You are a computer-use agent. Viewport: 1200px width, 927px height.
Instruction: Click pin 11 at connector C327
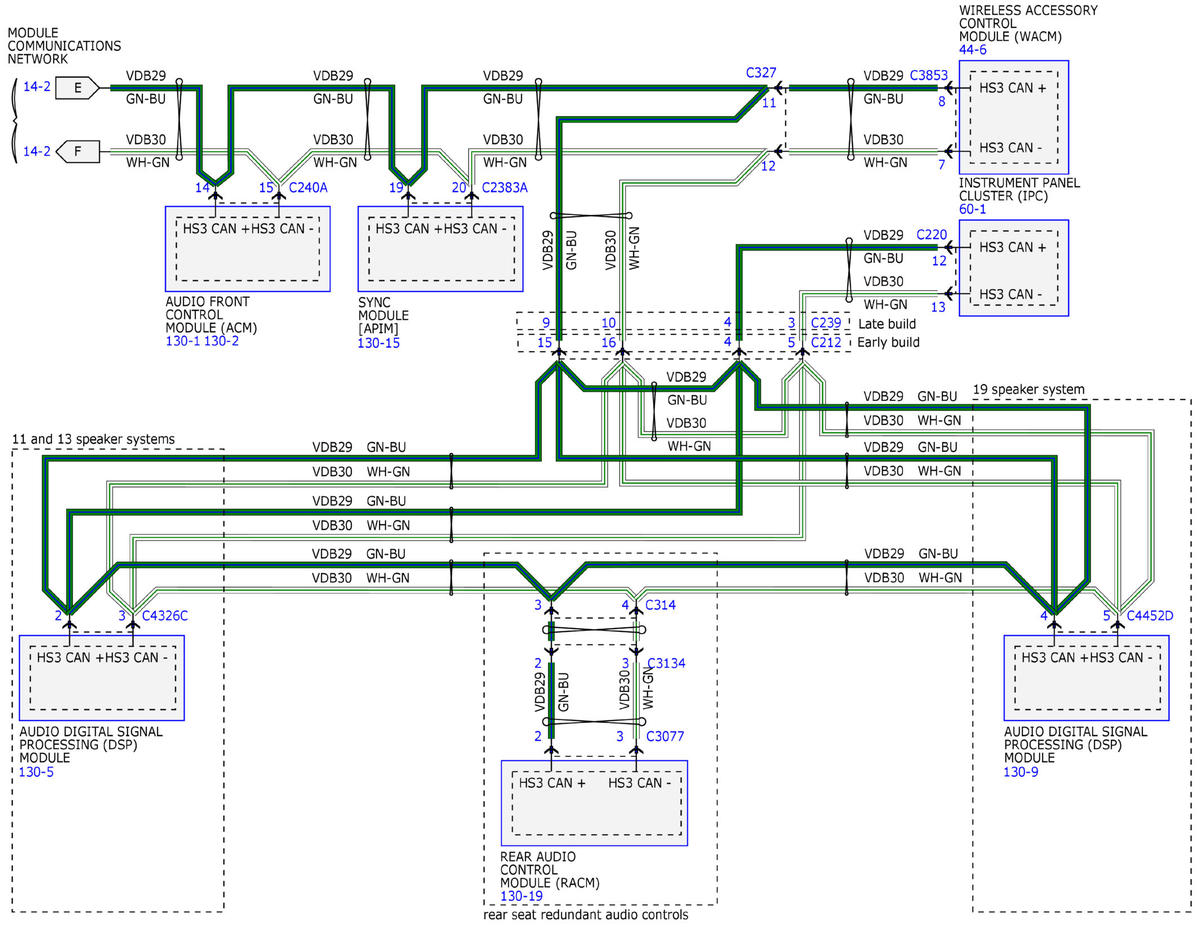pyautogui.click(x=768, y=103)
